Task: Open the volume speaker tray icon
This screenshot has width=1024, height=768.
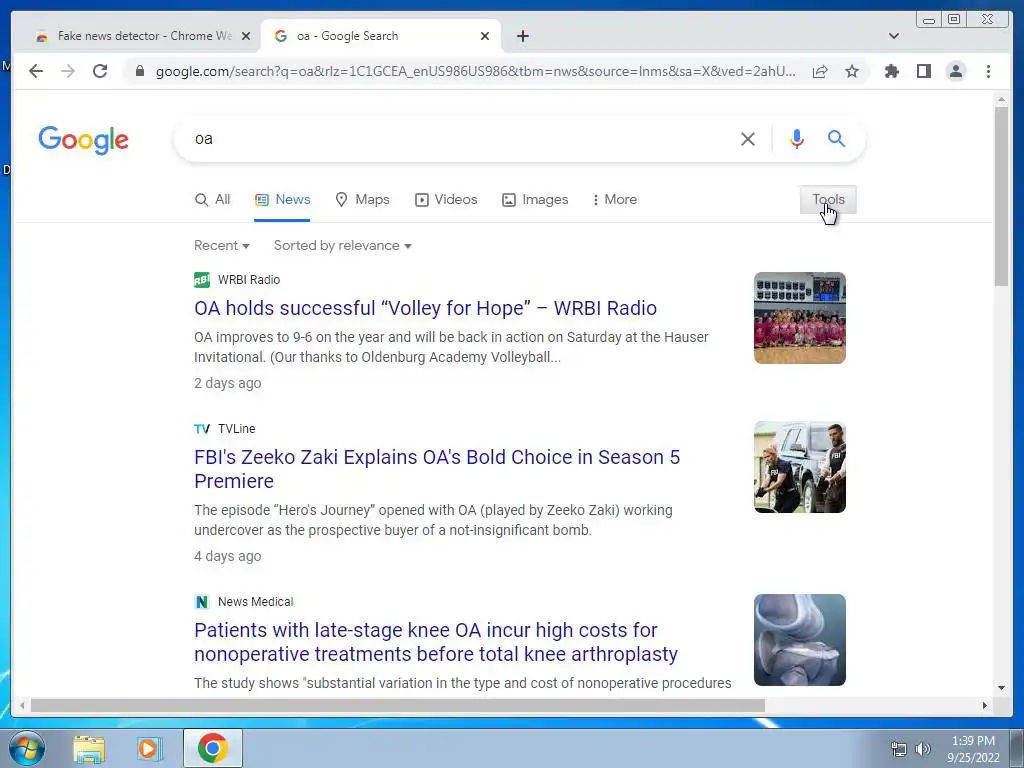Action: pyautogui.click(x=922, y=749)
